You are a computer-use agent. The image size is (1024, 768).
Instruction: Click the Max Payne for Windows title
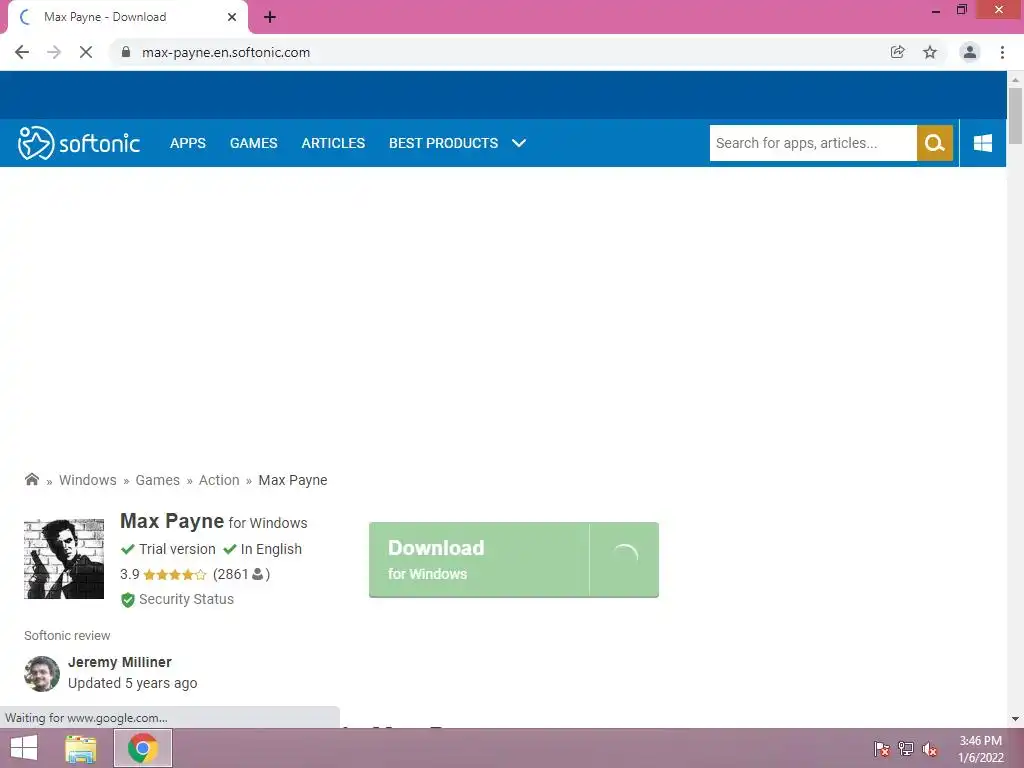[x=214, y=521]
